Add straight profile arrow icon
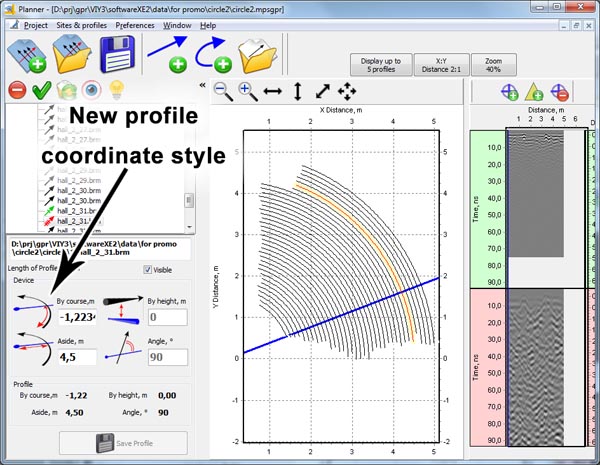This screenshot has height=465, width=600. click(x=168, y=54)
